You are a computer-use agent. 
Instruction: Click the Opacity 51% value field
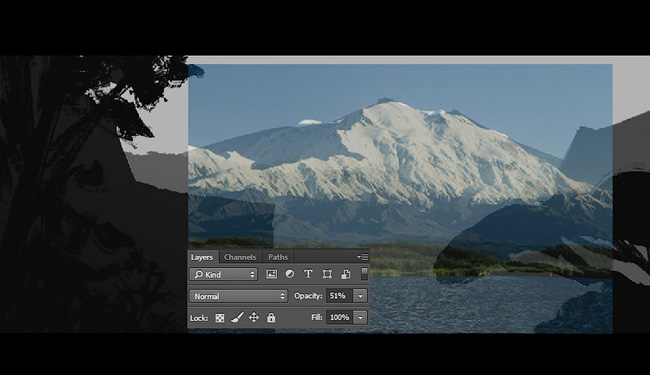(339, 296)
